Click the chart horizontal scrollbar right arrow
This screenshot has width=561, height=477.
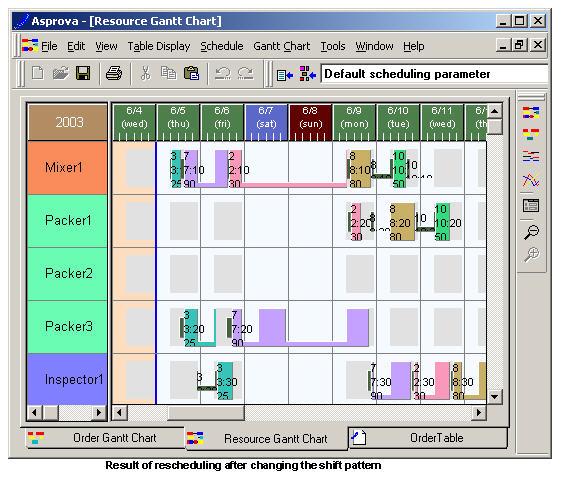pyautogui.click(x=479, y=413)
